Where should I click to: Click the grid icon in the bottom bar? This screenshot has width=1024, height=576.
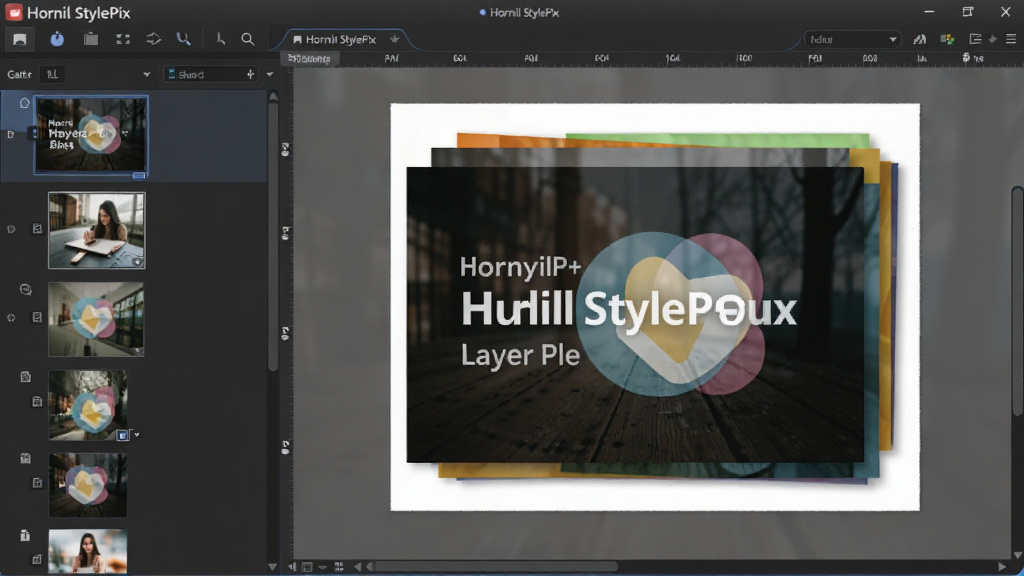(x=339, y=567)
